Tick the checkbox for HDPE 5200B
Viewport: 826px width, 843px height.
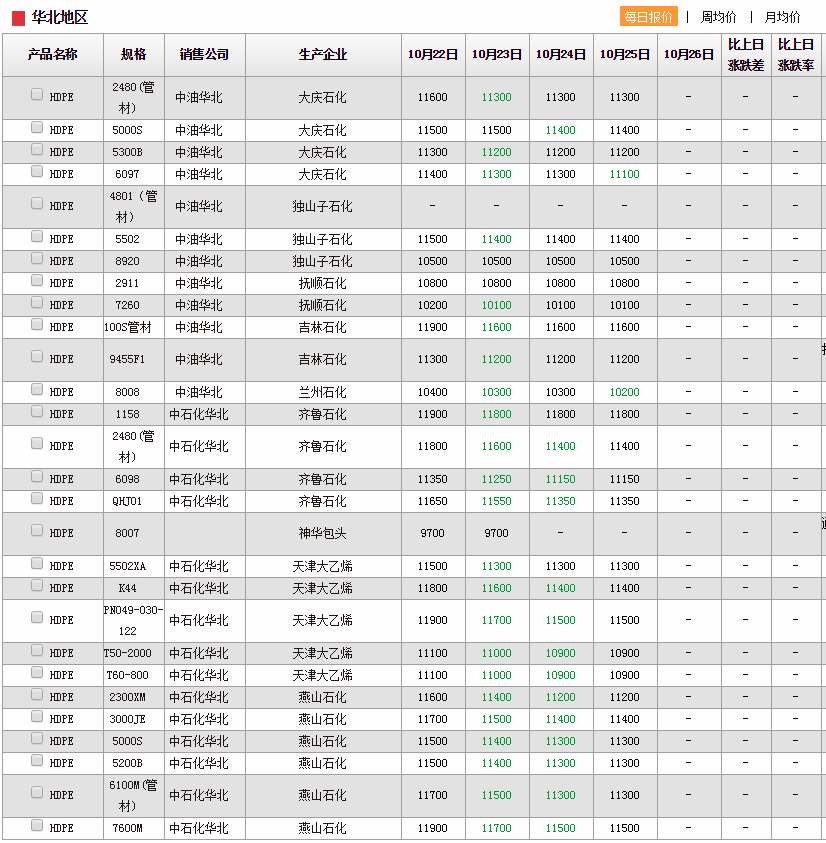tap(37, 760)
